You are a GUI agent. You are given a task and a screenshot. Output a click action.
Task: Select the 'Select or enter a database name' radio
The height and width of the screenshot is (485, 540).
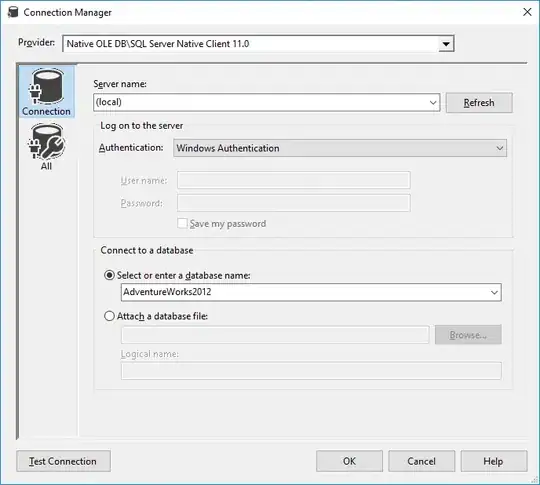[x=109, y=275]
